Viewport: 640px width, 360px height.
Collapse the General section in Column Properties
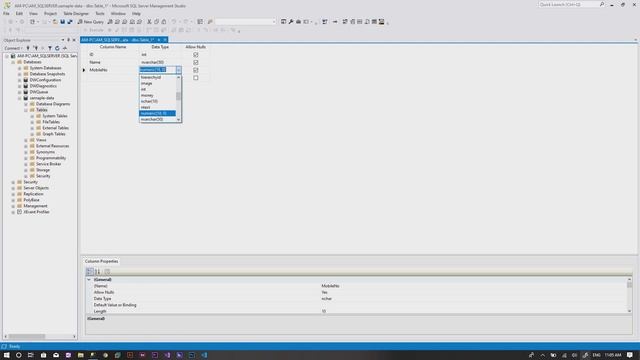(89, 280)
